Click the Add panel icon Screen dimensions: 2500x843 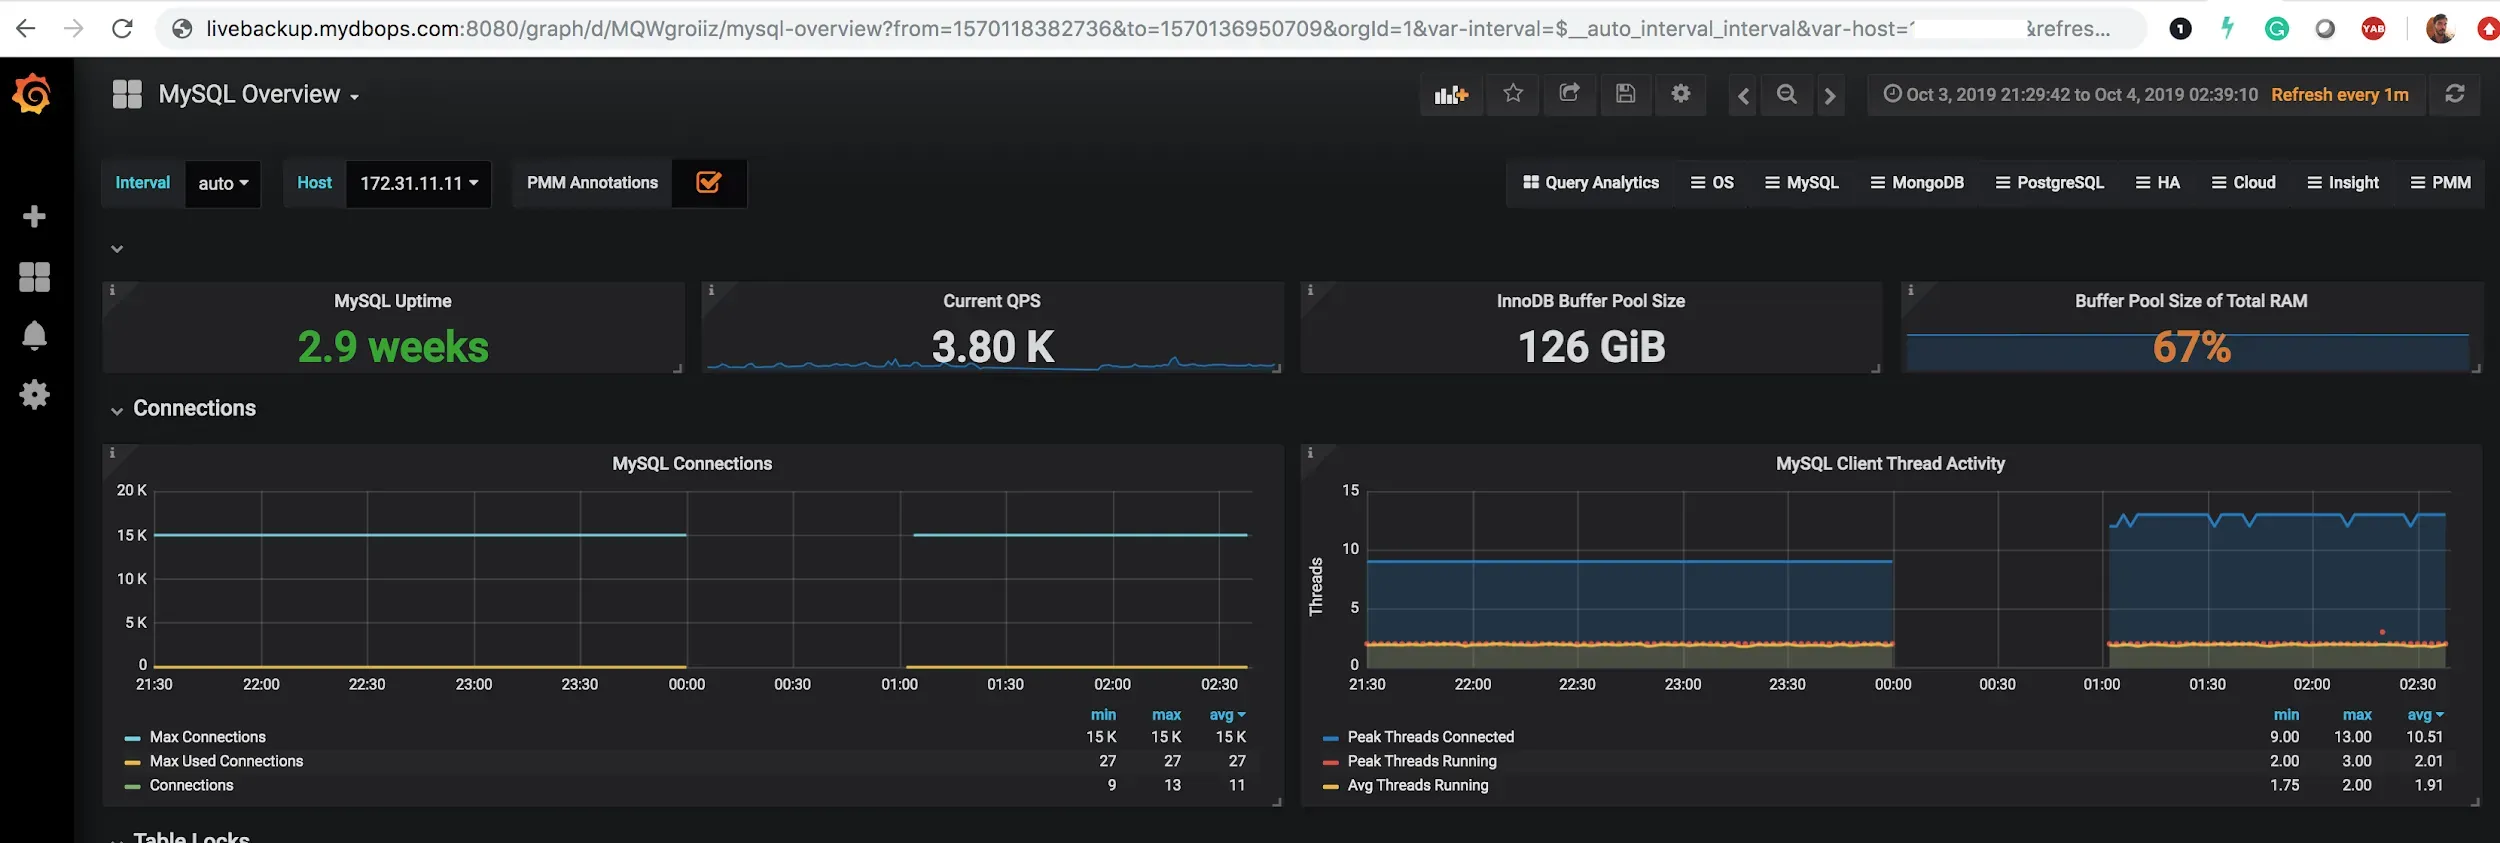coord(1451,95)
